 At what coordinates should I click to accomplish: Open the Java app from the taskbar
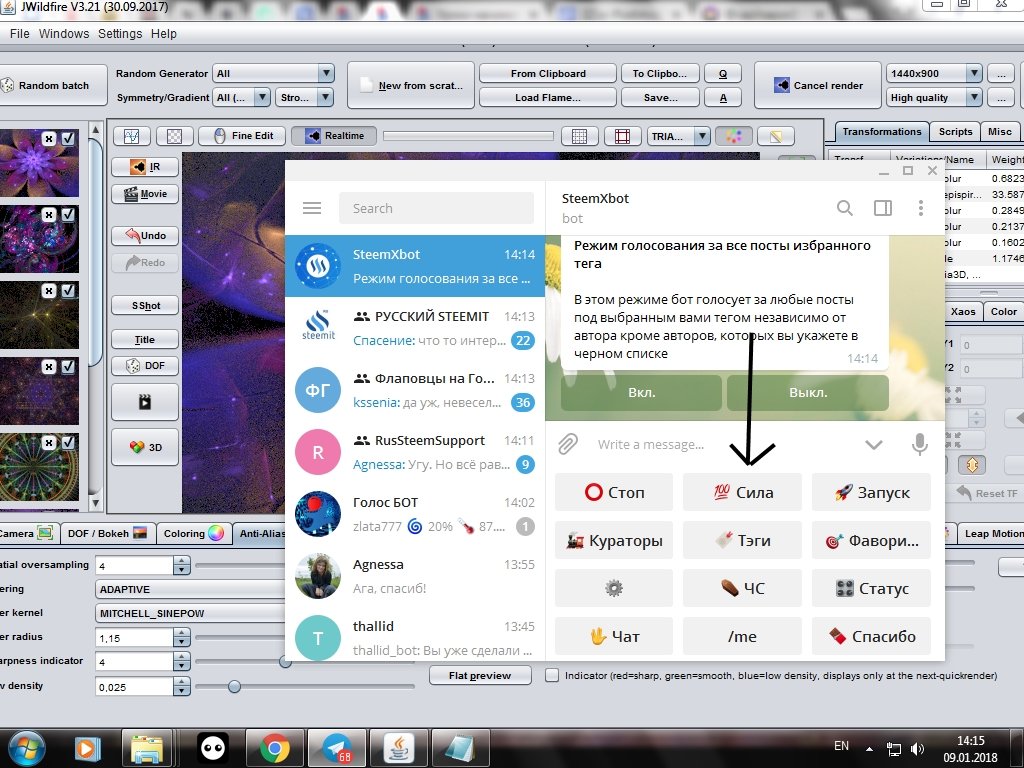(398, 748)
